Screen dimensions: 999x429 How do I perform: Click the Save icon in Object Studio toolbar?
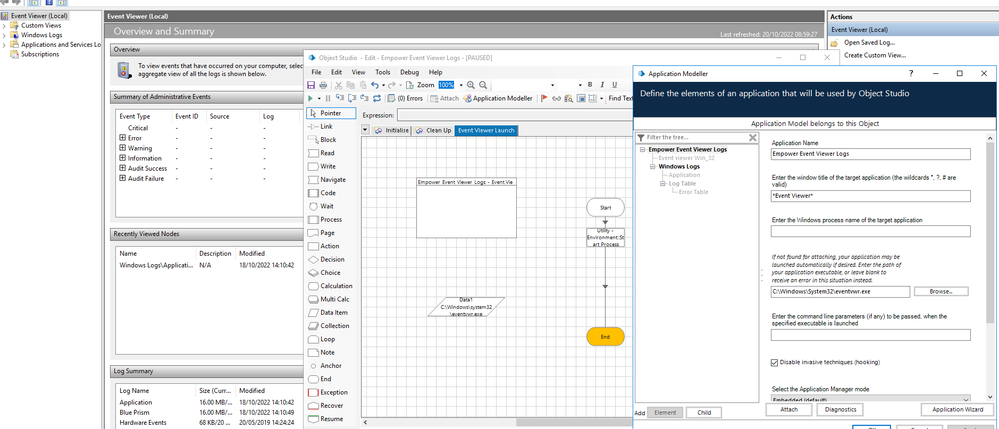click(312, 86)
